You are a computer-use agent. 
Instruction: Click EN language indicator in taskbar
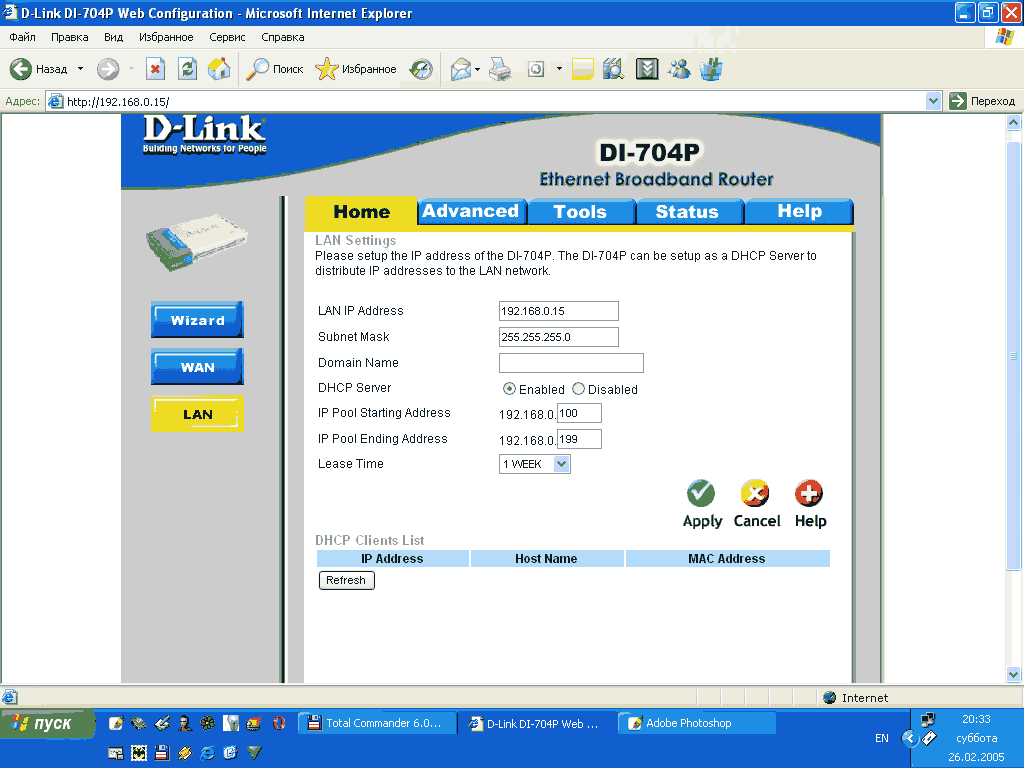(x=882, y=738)
